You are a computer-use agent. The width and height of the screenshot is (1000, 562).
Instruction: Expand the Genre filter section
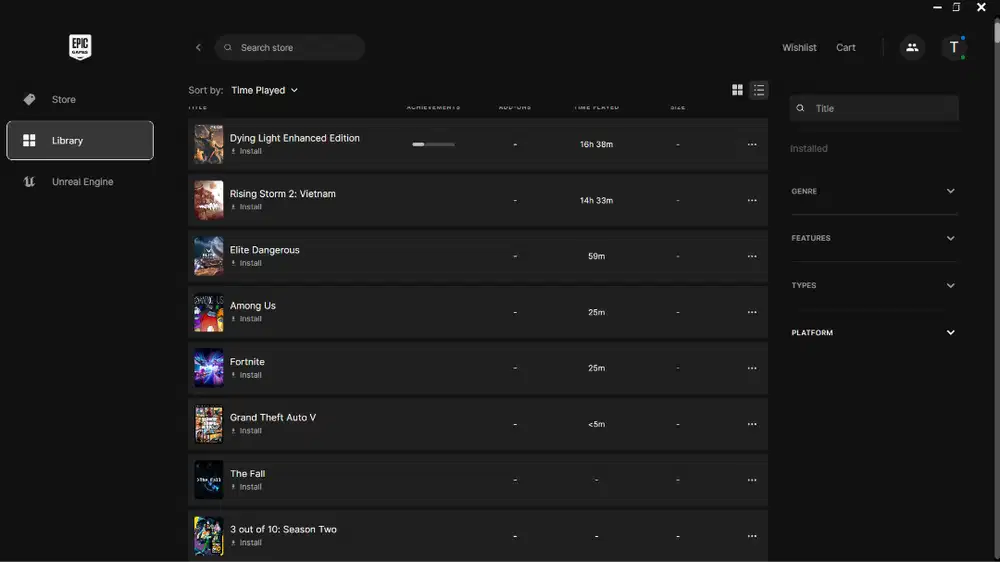873,191
